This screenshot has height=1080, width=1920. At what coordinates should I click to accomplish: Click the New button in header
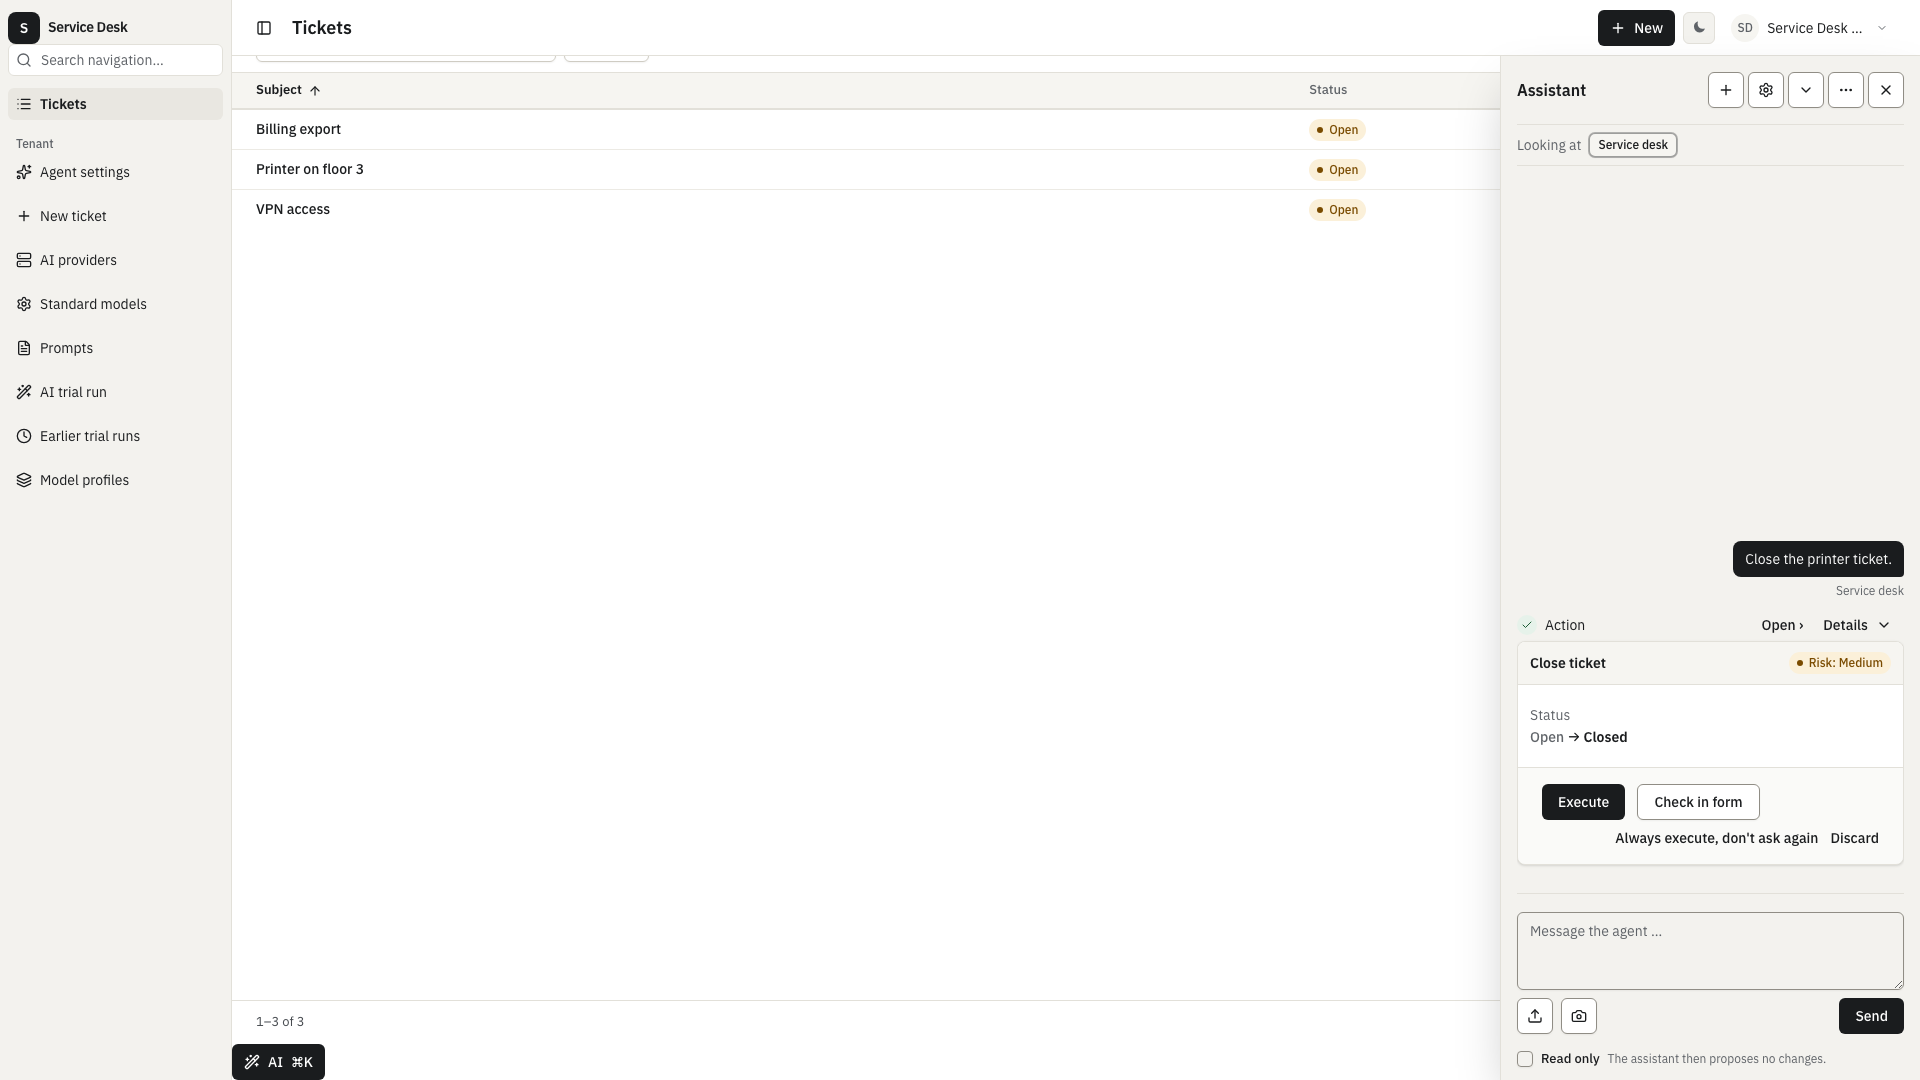pos(1636,28)
